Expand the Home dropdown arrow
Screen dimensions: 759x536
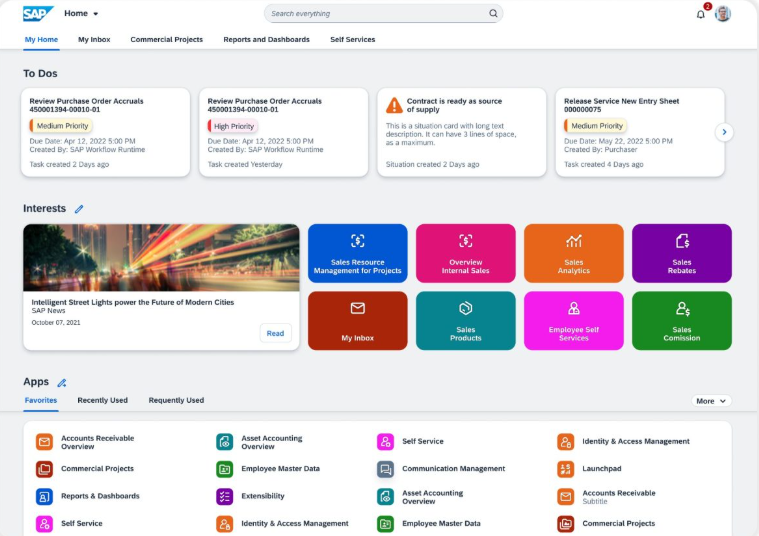pos(95,14)
